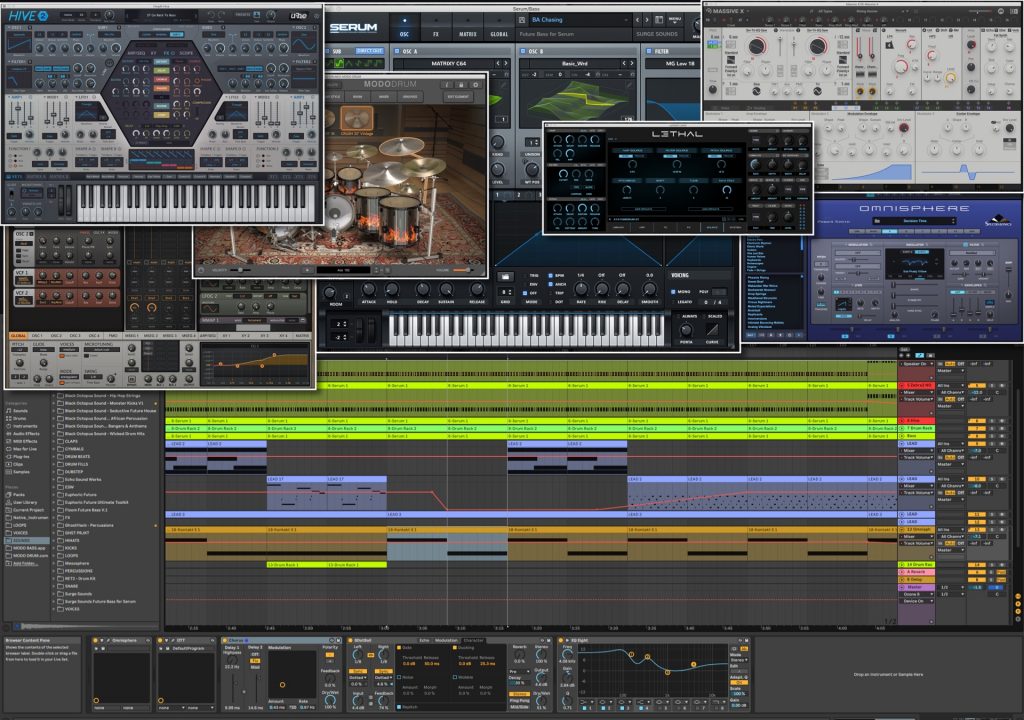Switch to Serum MATRIX tab
The height and width of the screenshot is (720, 1024).
(468, 27)
